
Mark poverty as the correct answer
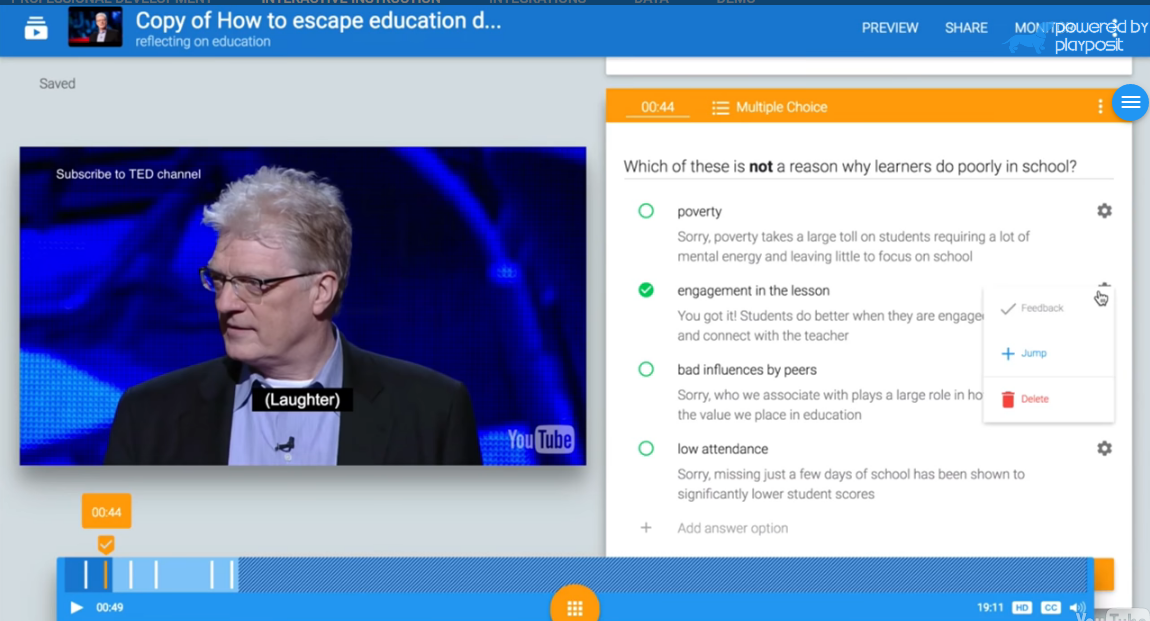click(x=646, y=211)
